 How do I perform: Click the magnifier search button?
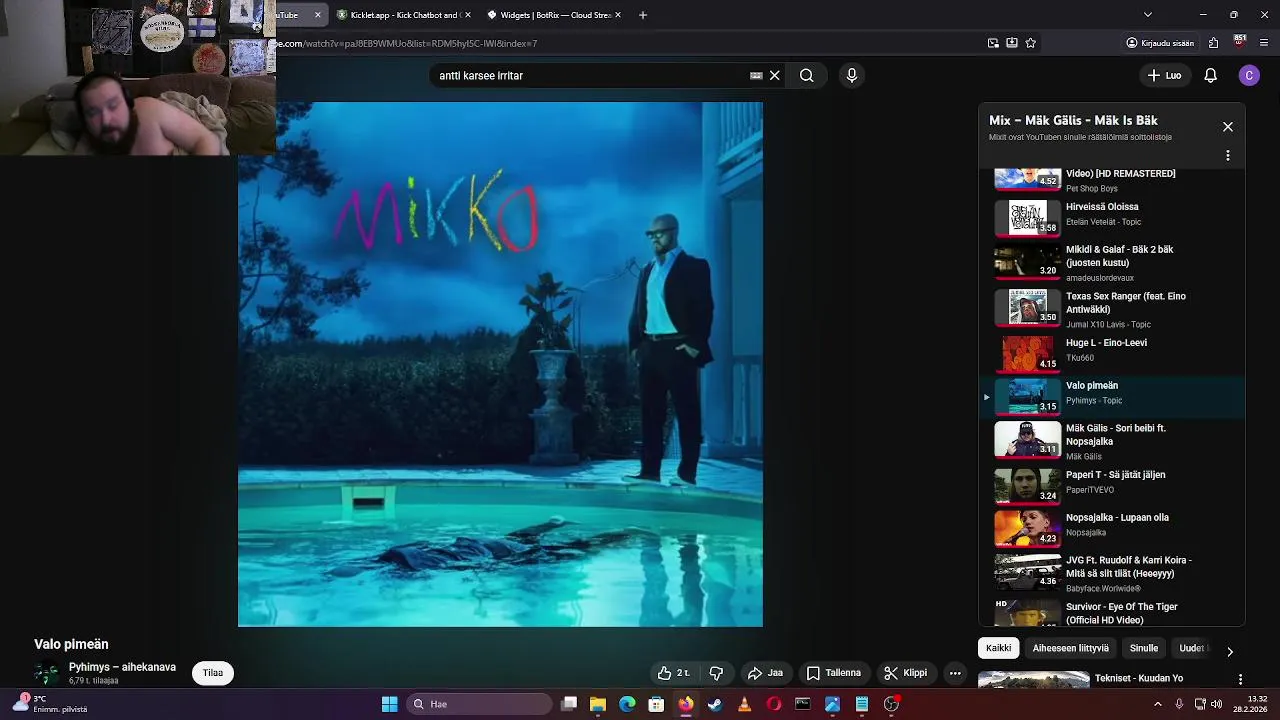(807, 75)
